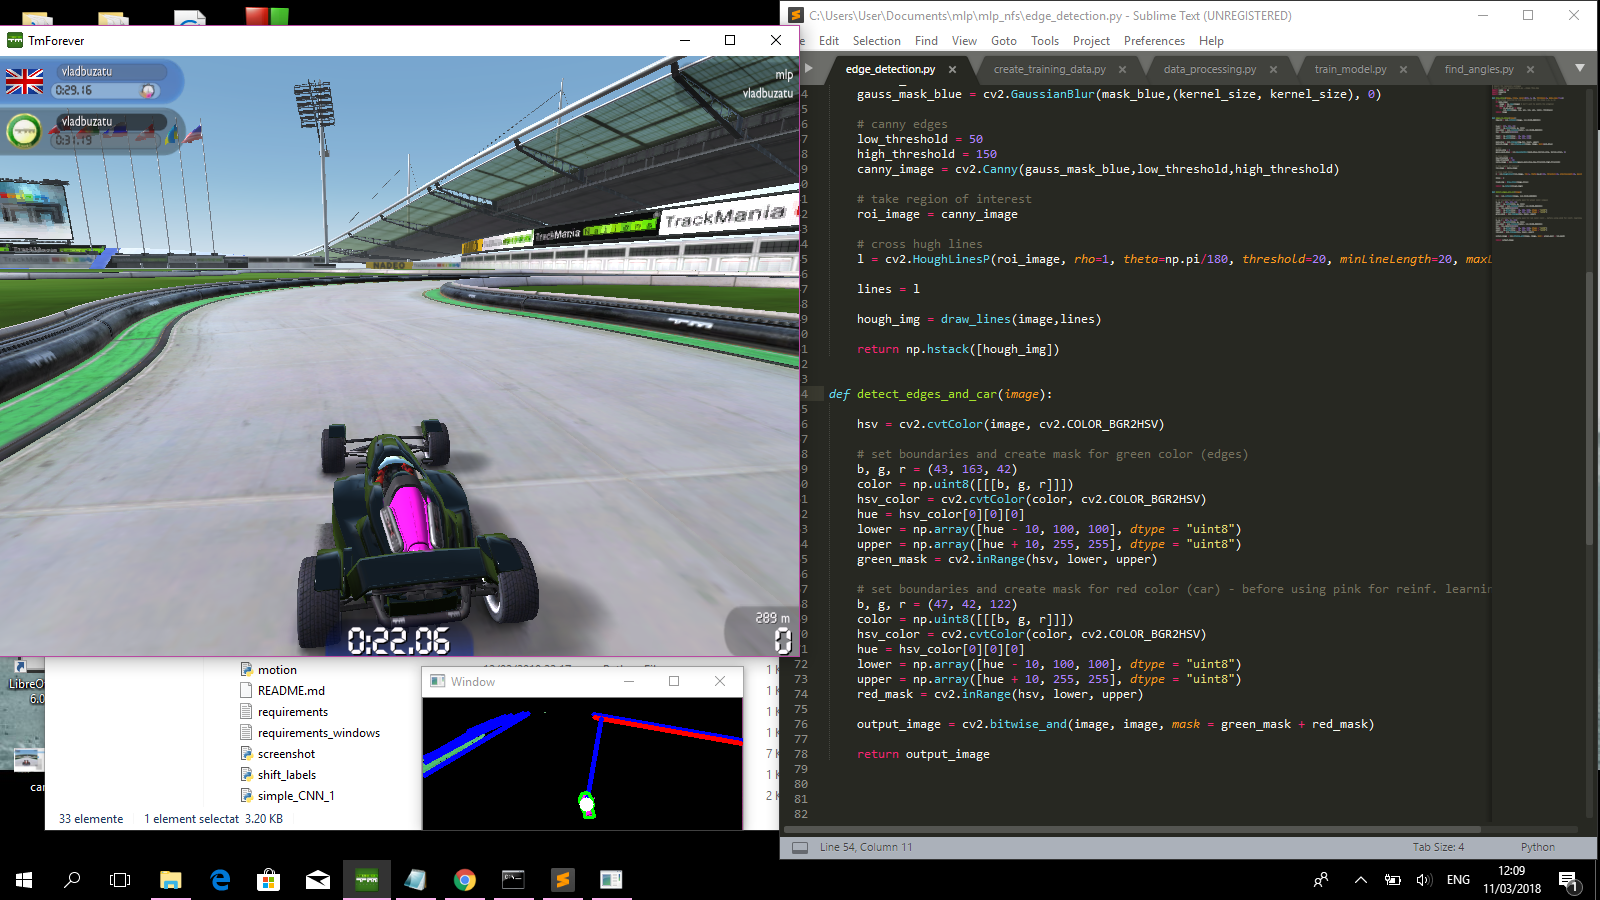Open the Sublime Text tab list dropdown arrow
This screenshot has height=900, width=1600.
[1580, 68]
